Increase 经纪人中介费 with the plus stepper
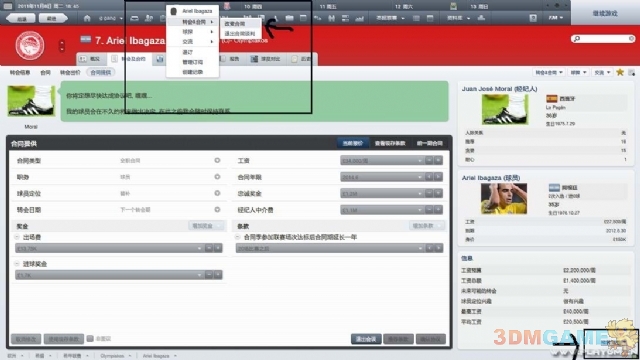 [438, 210]
